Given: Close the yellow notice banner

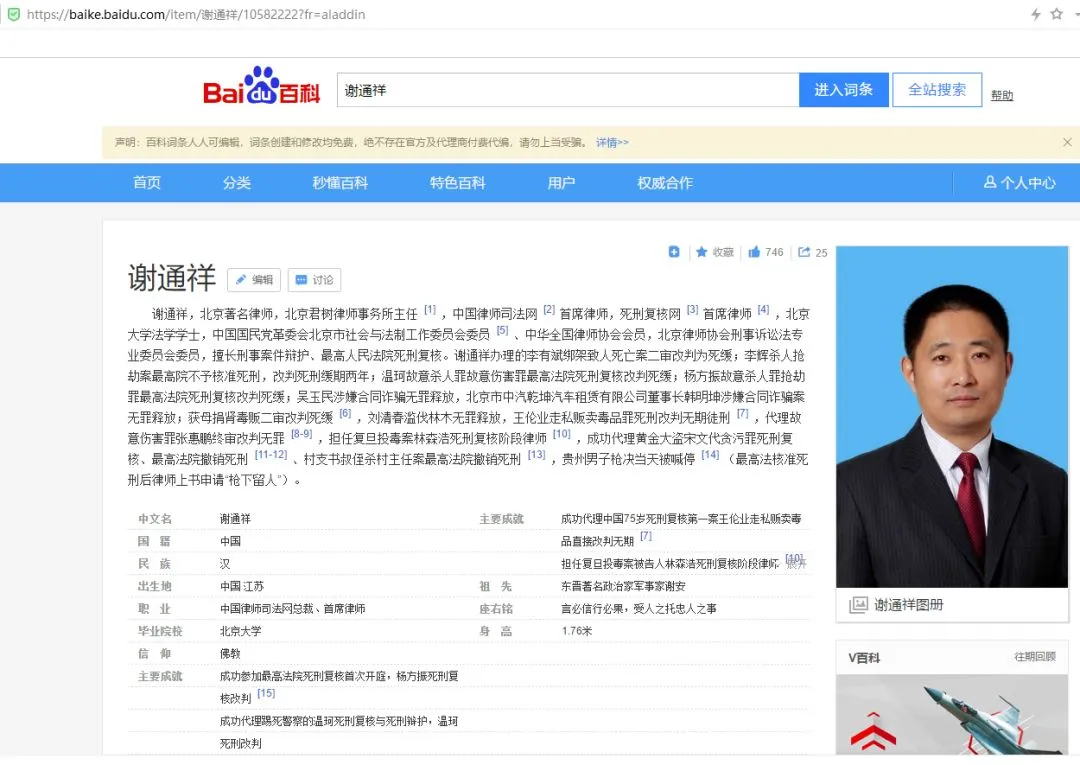Looking at the screenshot, I should (x=1067, y=143).
